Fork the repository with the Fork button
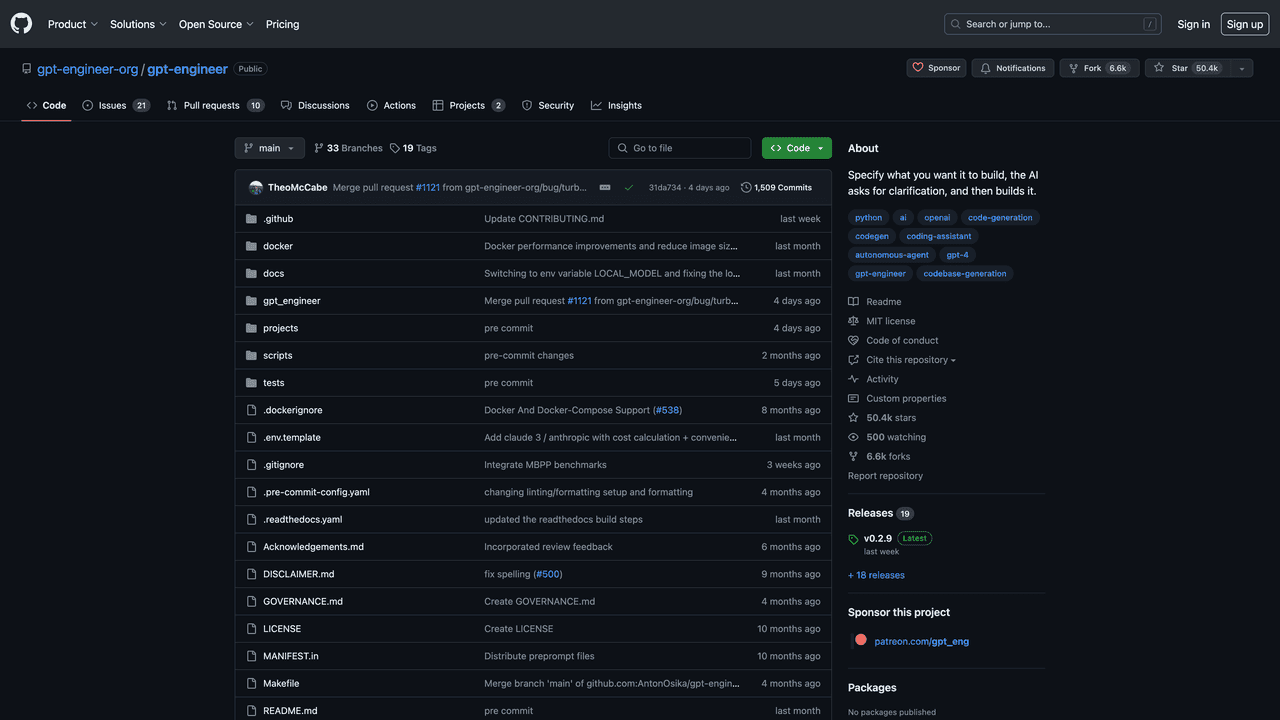The width and height of the screenshot is (1280, 720). [1097, 68]
